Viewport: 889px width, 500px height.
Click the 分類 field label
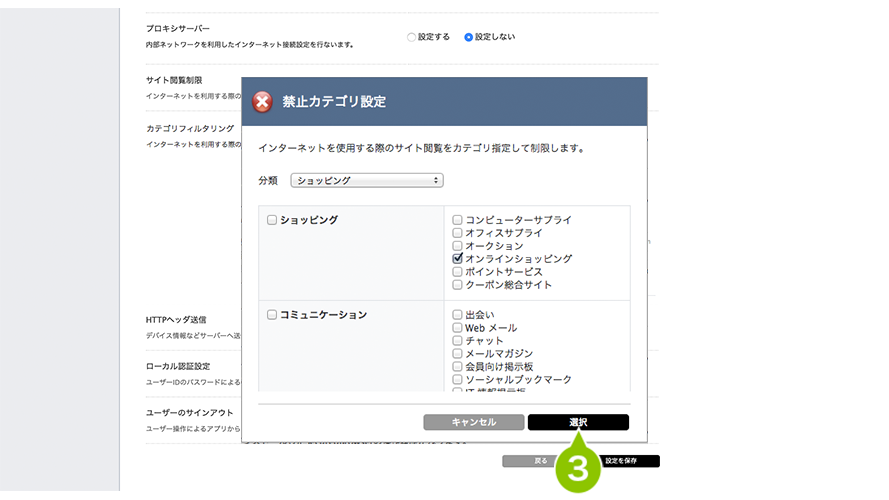[x=268, y=181]
